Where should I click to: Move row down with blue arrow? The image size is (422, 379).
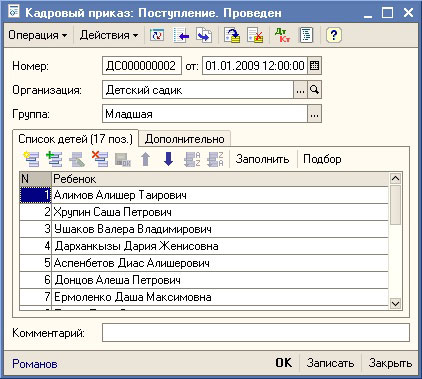tap(168, 159)
